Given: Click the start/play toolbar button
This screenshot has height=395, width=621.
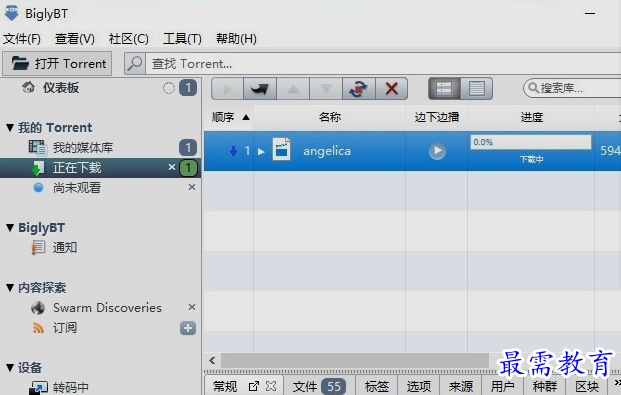Looking at the screenshot, I should (x=227, y=88).
